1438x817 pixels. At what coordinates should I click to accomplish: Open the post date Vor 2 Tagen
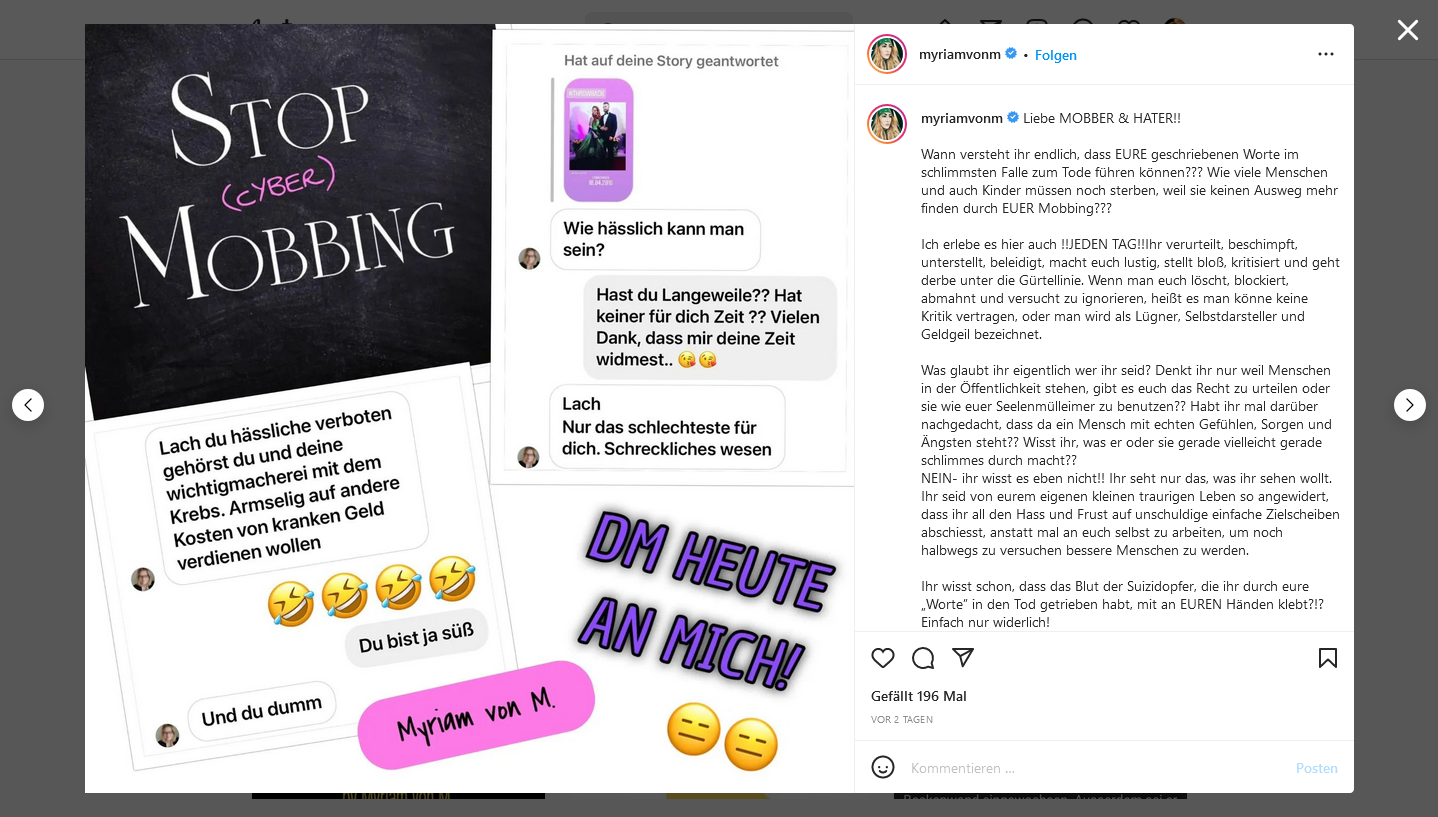point(902,719)
